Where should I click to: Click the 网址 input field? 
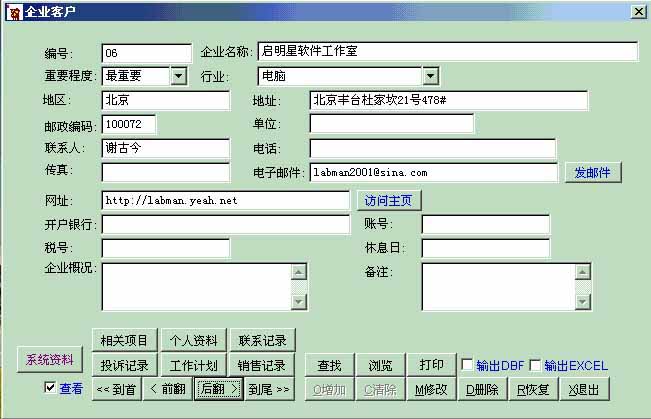pyautogui.click(x=225, y=201)
